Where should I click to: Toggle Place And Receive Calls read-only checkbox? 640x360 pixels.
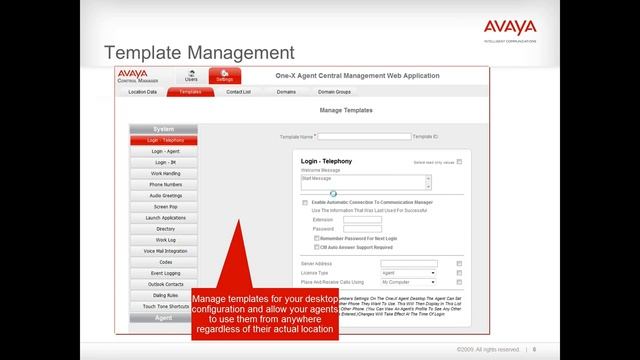(459, 282)
